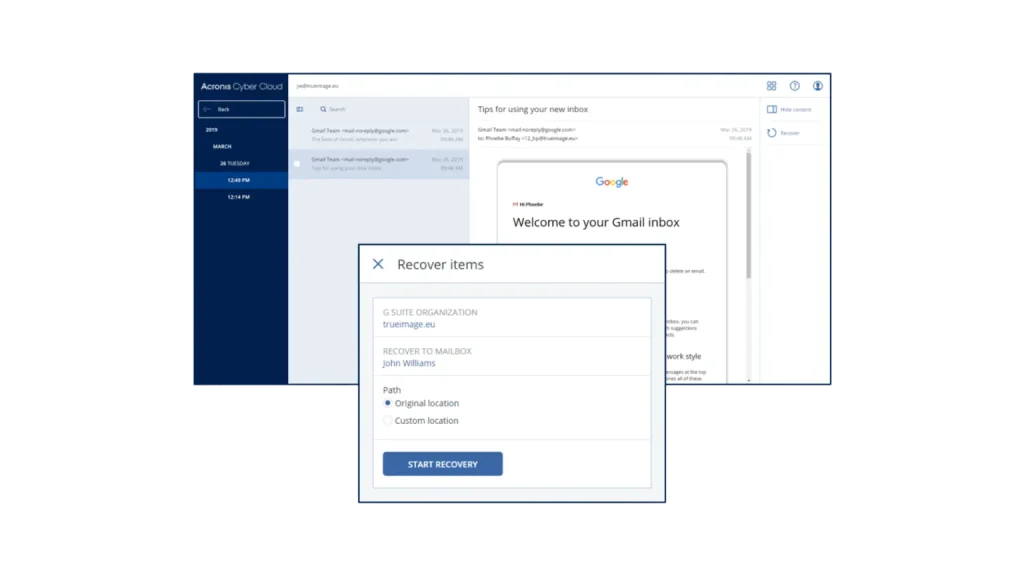Open the apps grid icon

[771, 86]
